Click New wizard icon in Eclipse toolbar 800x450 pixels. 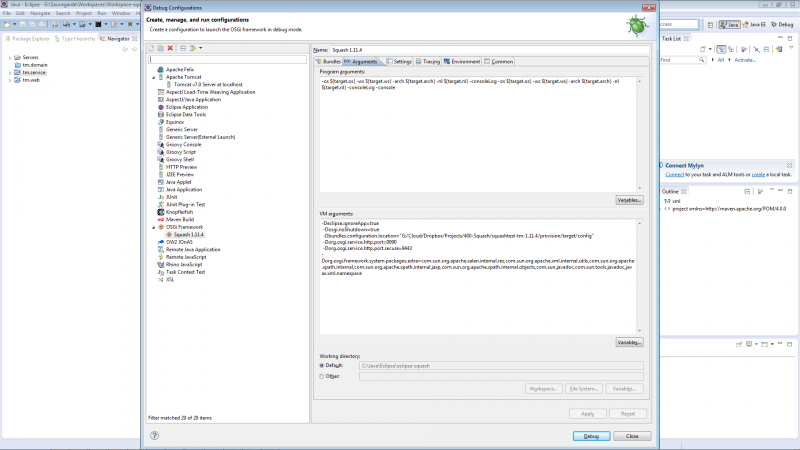pos(7,24)
